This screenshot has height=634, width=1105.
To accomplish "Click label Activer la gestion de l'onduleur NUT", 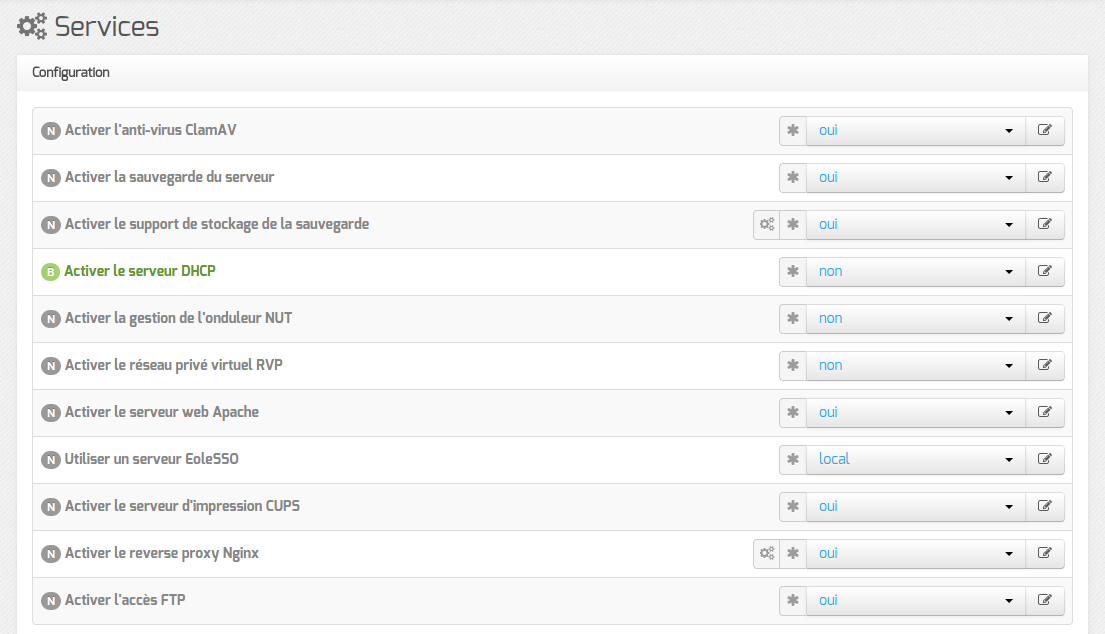I will (x=178, y=318).
